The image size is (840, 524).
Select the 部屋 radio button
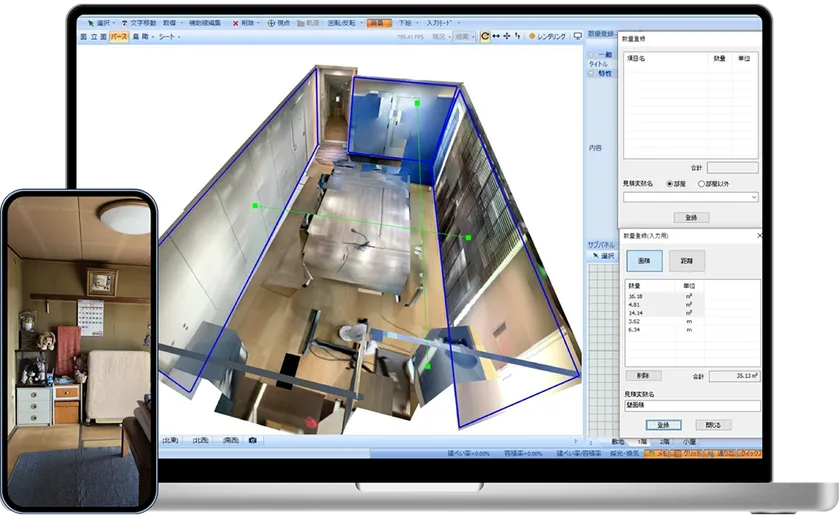669,184
